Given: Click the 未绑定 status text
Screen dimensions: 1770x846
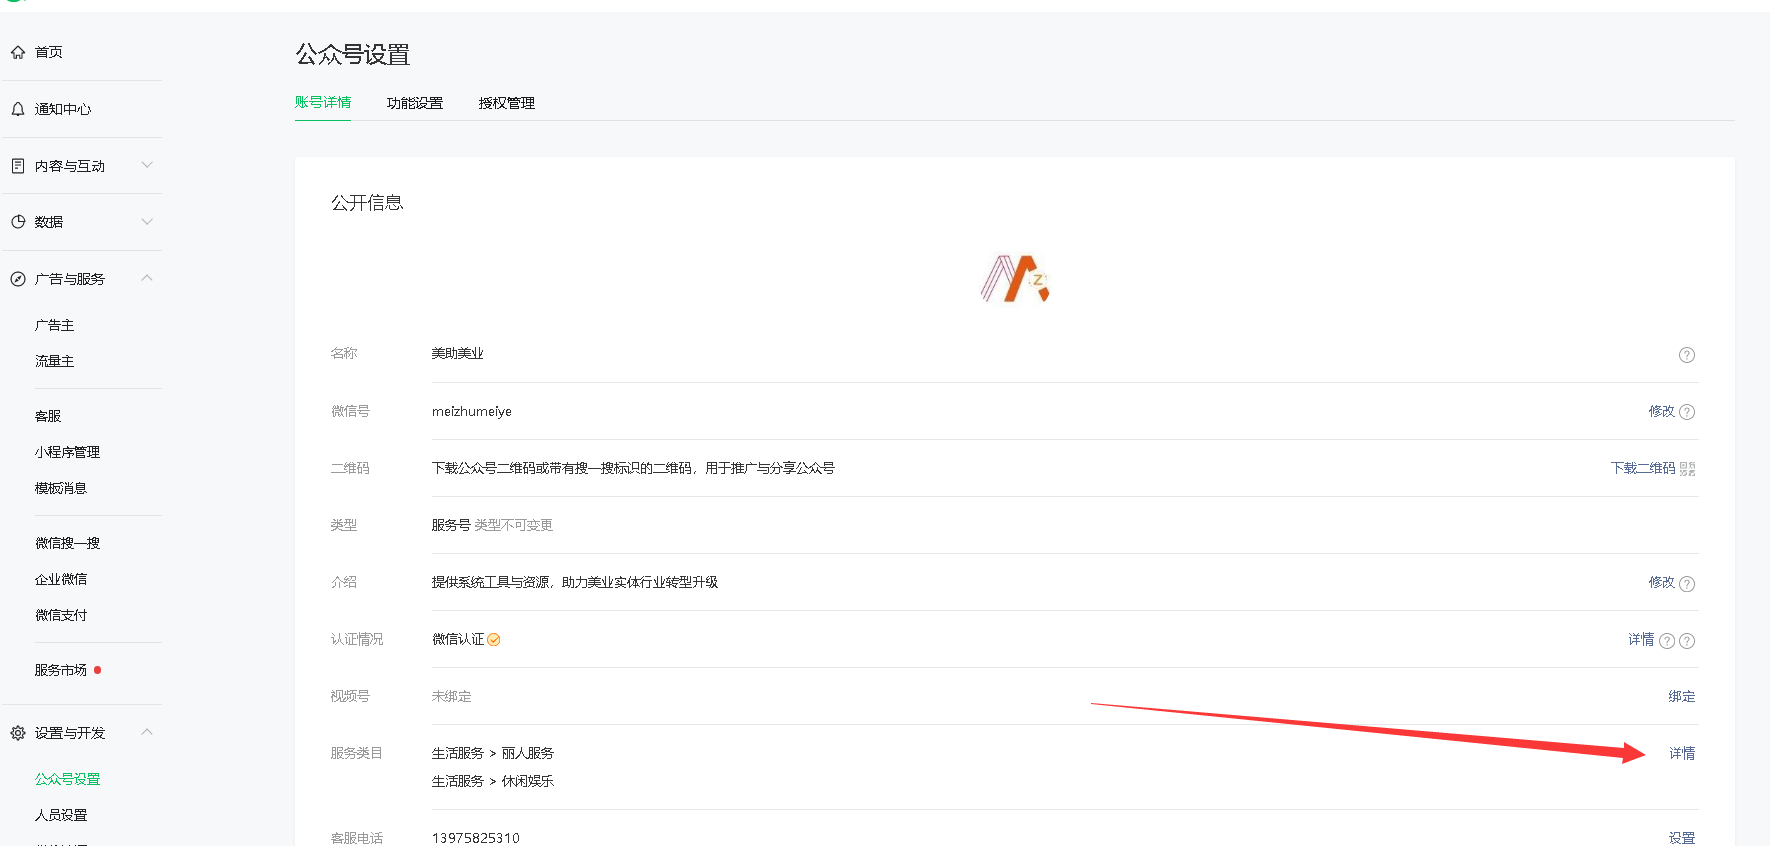Looking at the screenshot, I should (451, 696).
